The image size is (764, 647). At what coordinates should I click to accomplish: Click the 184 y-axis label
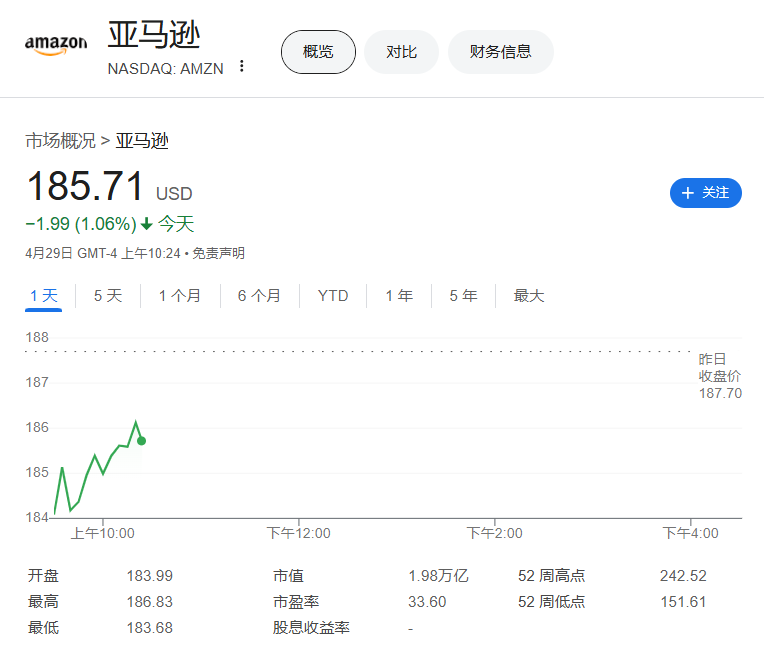point(37,517)
